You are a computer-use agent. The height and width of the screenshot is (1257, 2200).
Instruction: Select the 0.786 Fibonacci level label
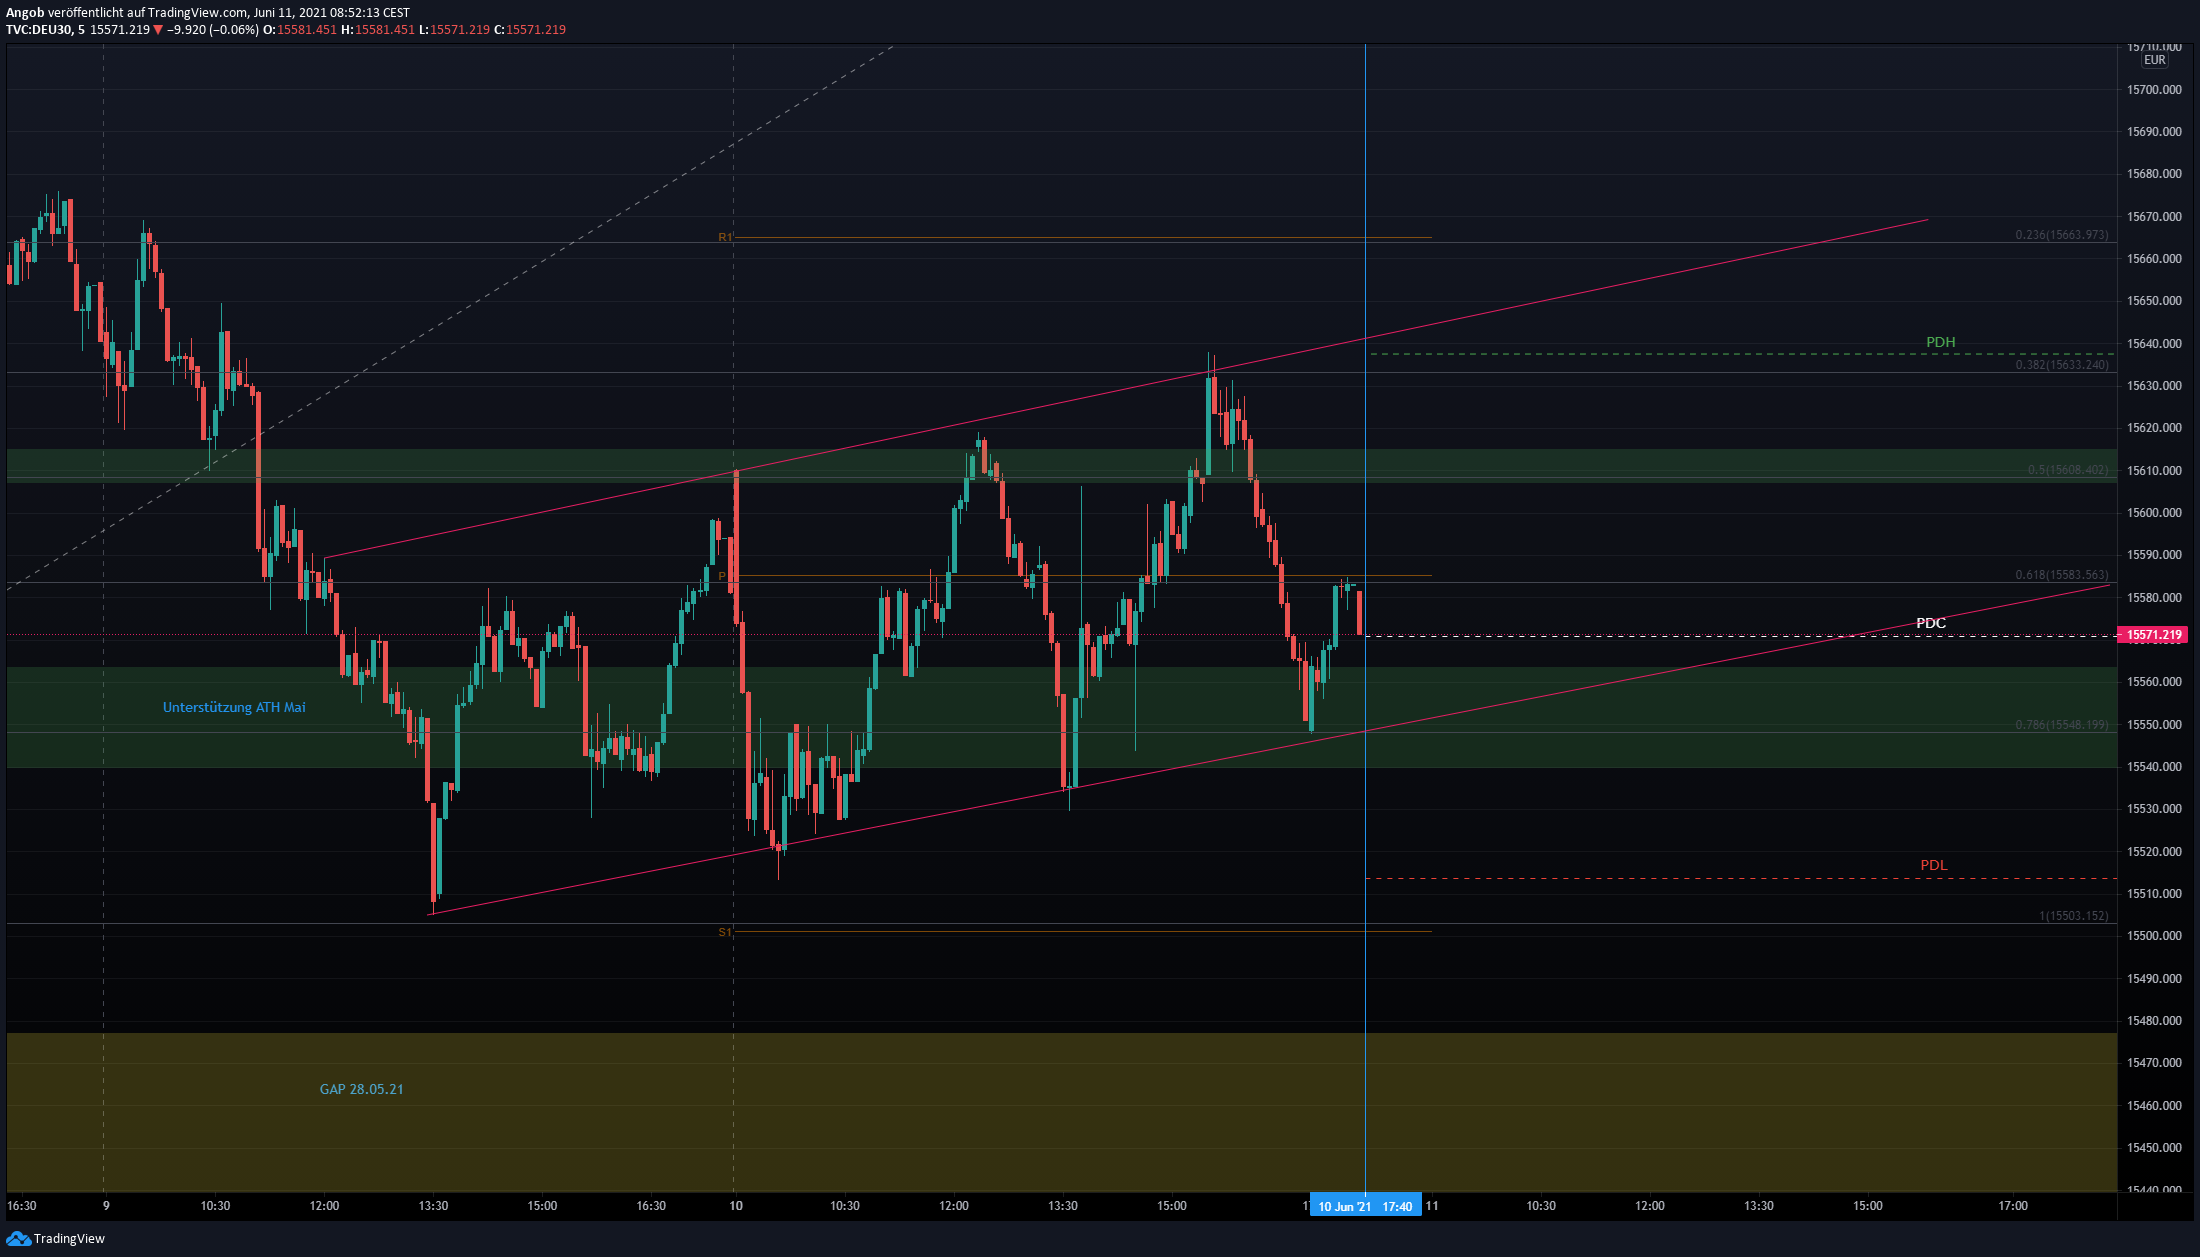[2061, 725]
